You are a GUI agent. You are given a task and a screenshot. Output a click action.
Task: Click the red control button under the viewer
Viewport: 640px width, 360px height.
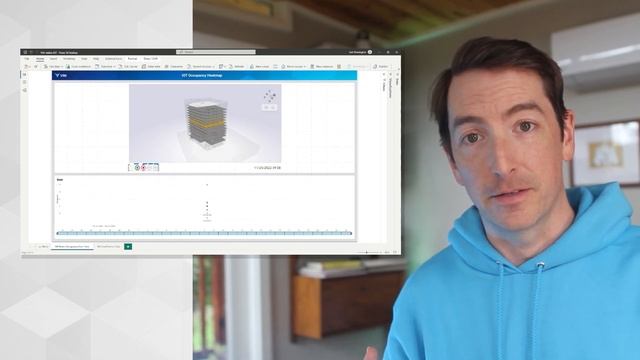(144, 167)
